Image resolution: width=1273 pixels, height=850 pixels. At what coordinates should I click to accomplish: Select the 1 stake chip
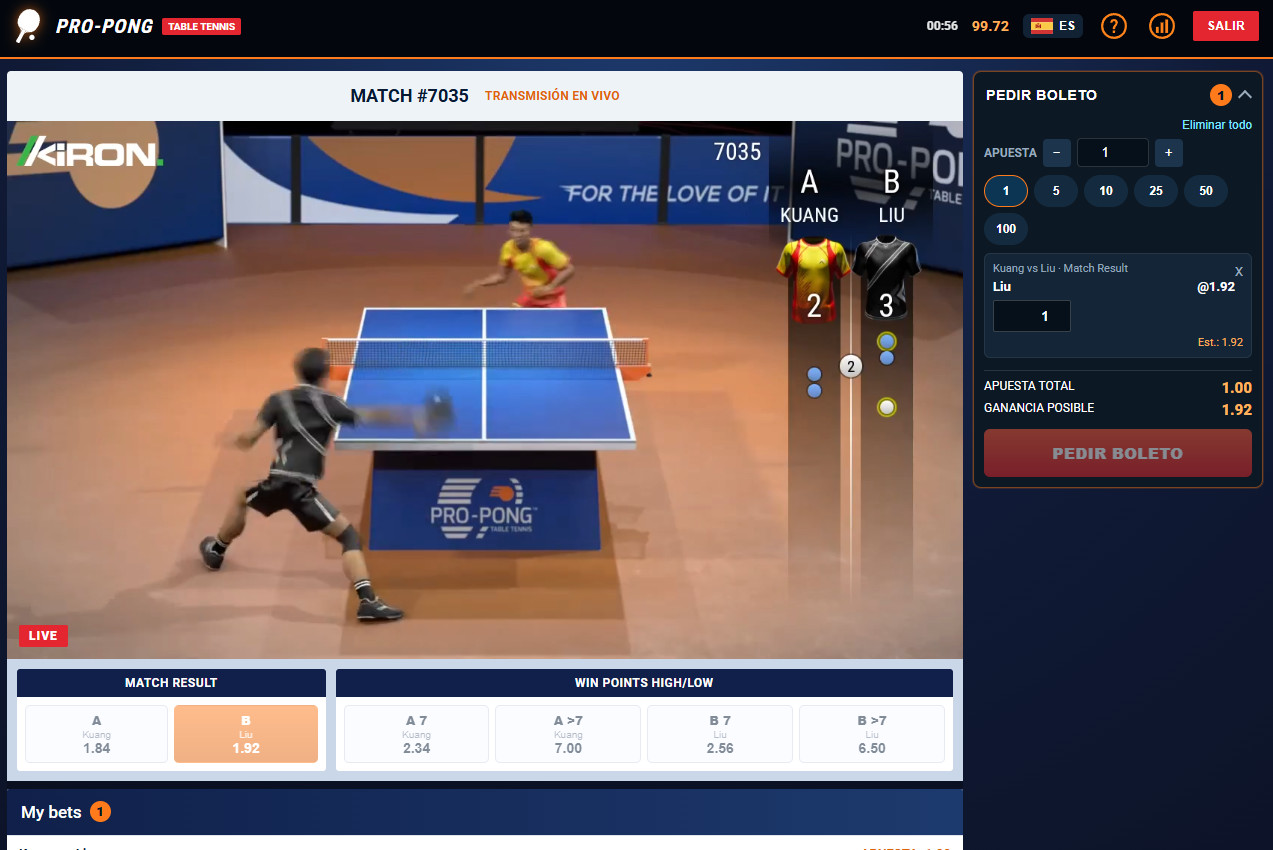click(x=1006, y=191)
